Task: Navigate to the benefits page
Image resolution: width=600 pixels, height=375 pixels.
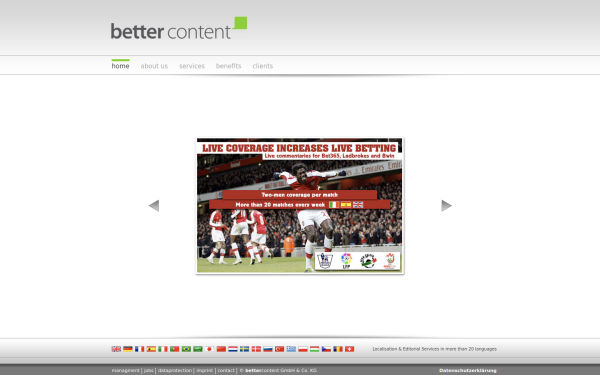Action: (x=228, y=66)
